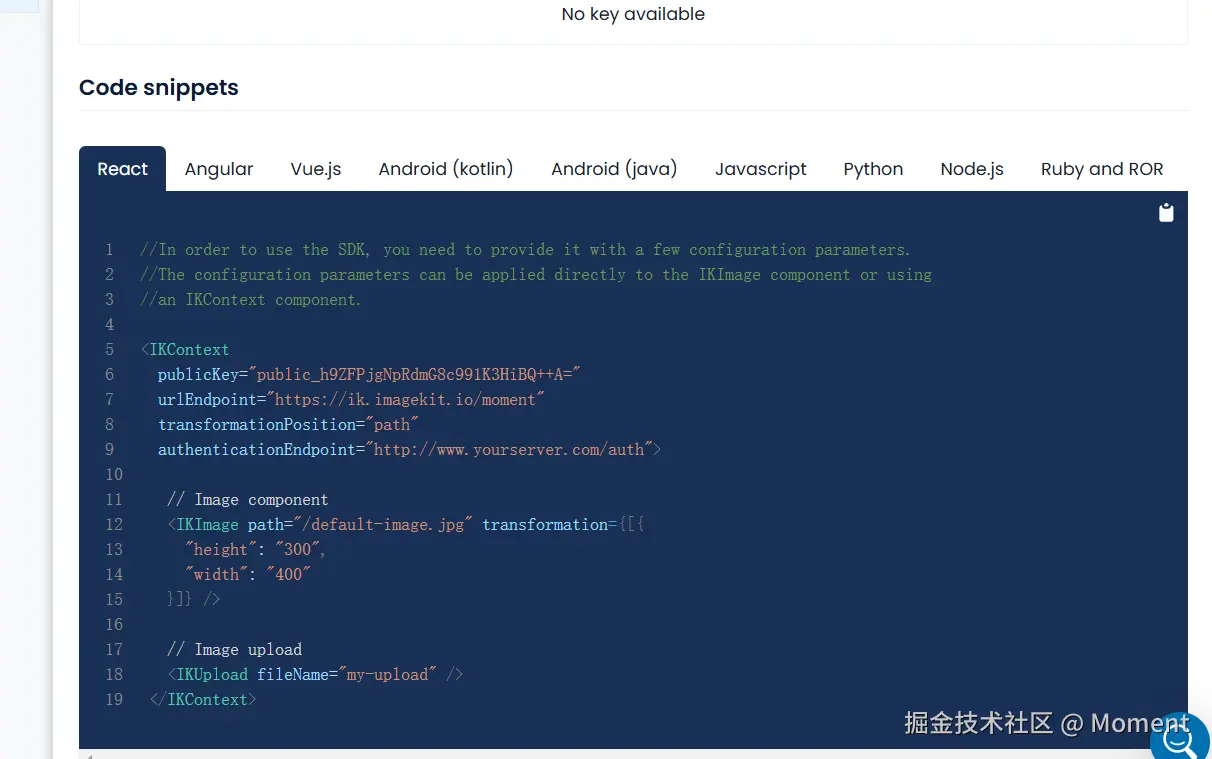Open the Python snippet tab
This screenshot has width=1212, height=759.
tap(873, 169)
